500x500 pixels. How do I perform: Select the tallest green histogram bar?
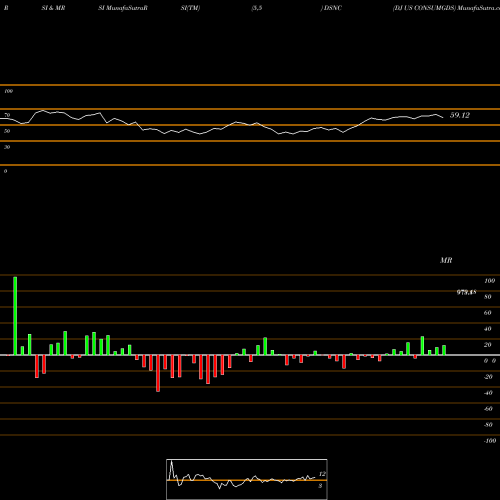pyautogui.click(x=15, y=316)
